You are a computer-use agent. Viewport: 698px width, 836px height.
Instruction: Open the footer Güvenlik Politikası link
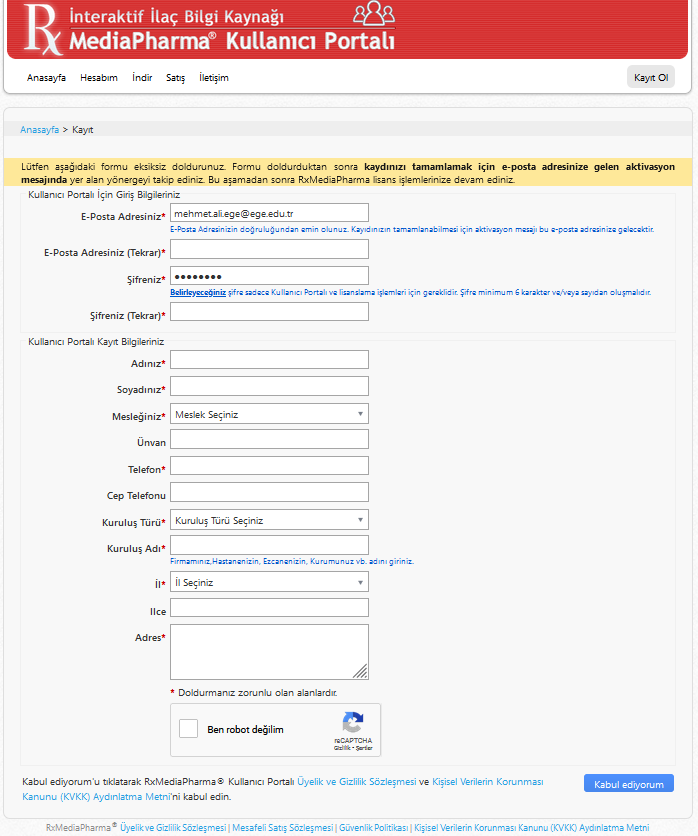click(x=374, y=827)
